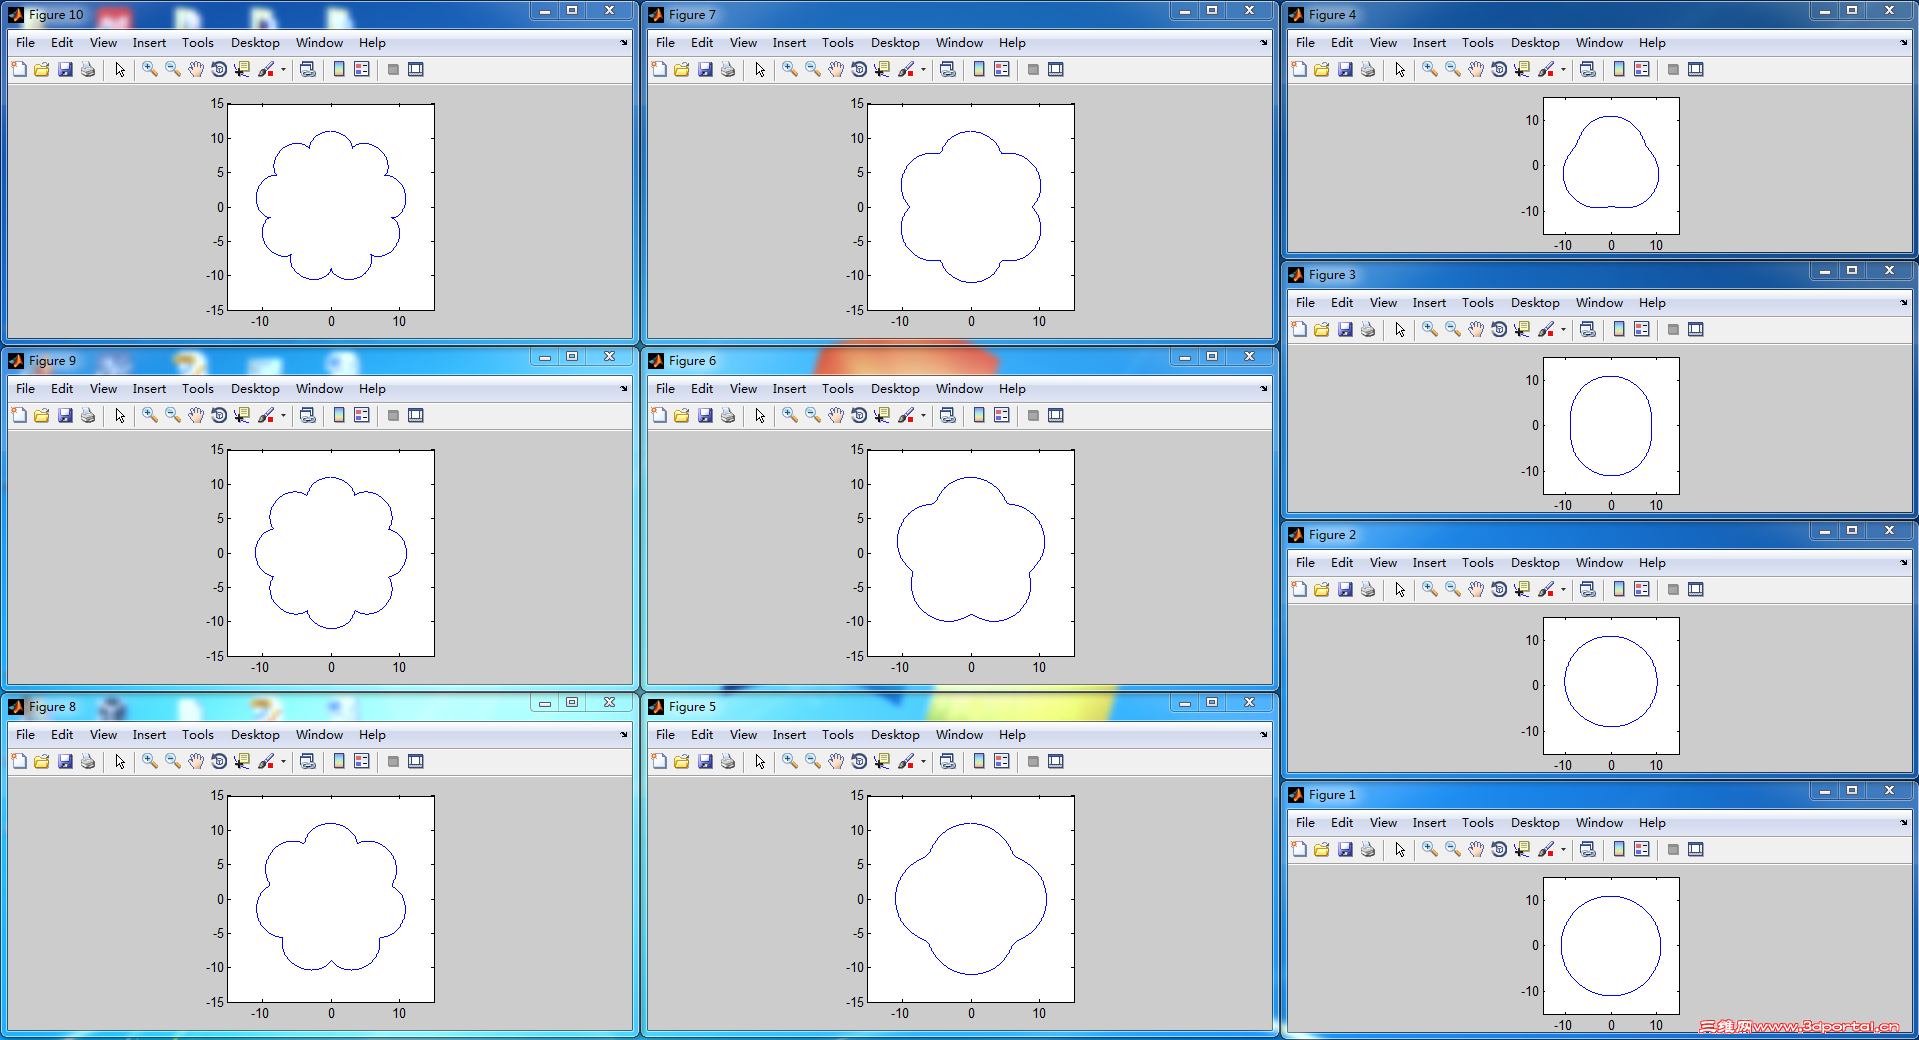Open Brush color dropdown in Figure 4
The image size is (1919, 1040).
point(1563,69)
